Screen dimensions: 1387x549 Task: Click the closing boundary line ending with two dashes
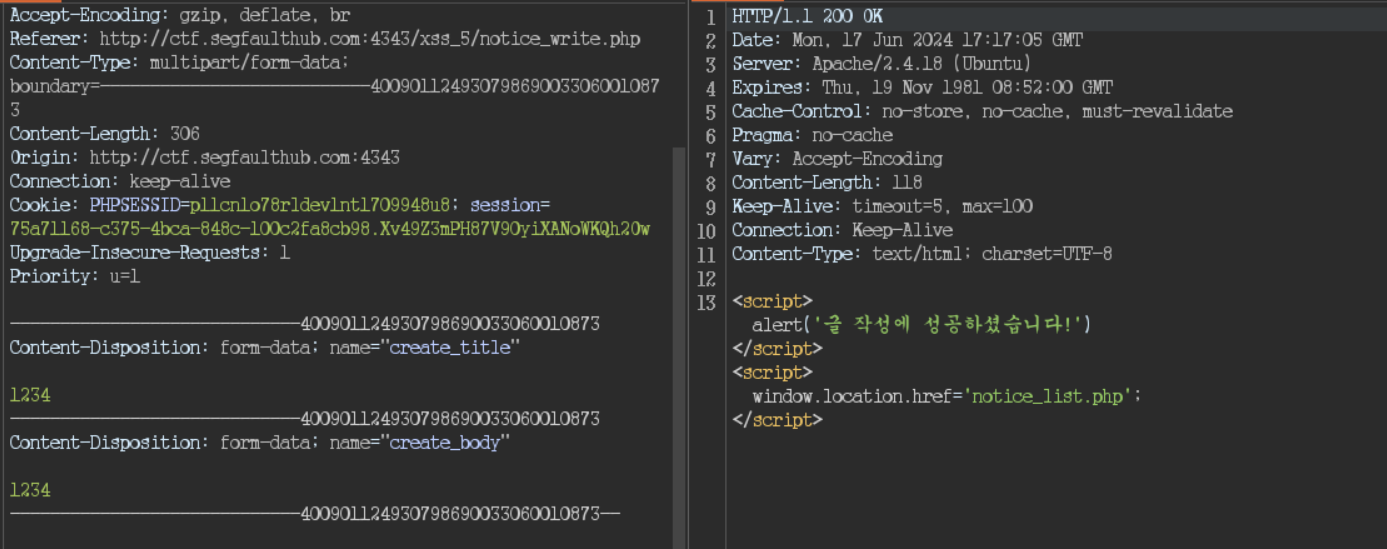(315, 514)
